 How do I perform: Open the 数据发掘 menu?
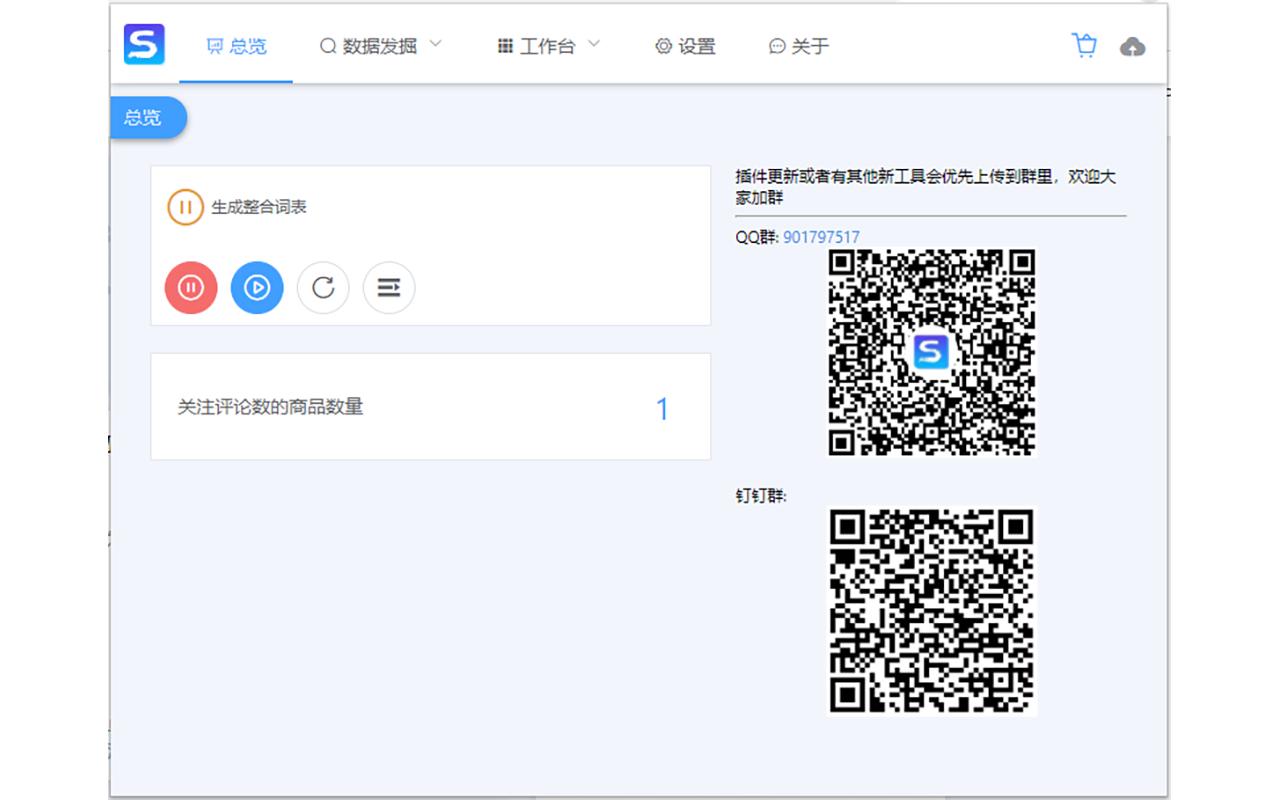click(x=380, y=46)
